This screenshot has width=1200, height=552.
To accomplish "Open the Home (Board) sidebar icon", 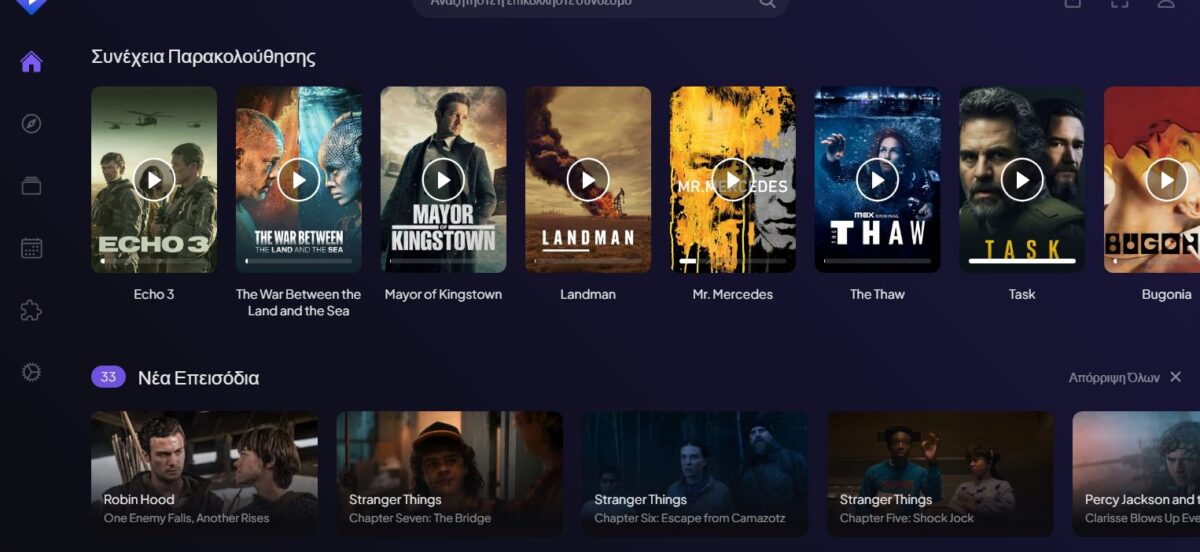I will pyautogui.click(x=31, y=62).
